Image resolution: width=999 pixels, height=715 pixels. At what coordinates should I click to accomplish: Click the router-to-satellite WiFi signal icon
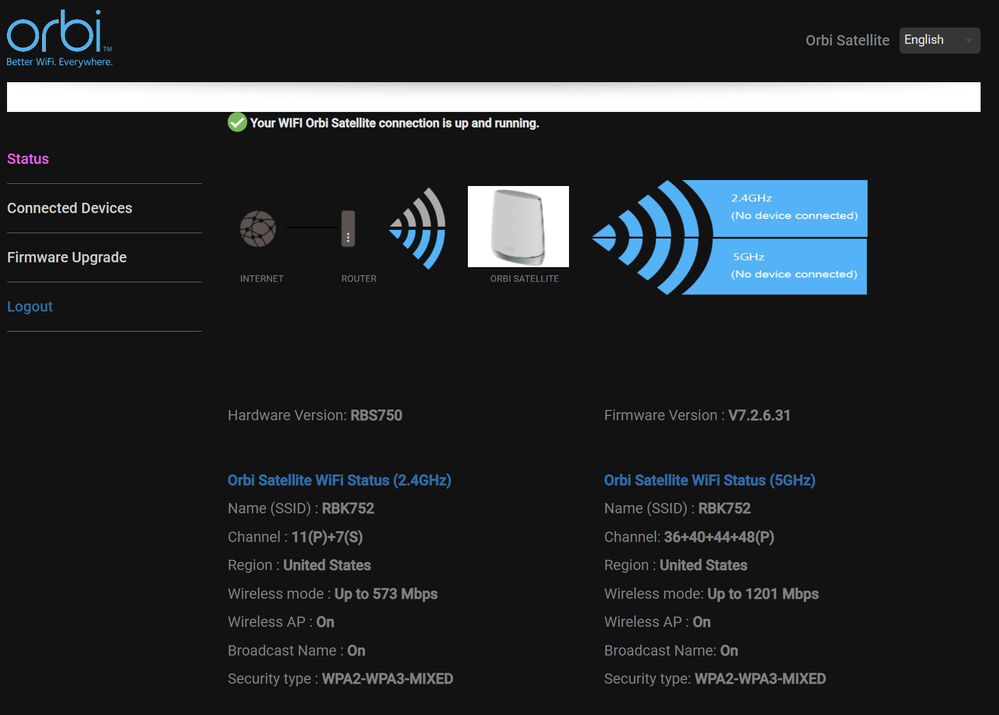click(418, 228)
